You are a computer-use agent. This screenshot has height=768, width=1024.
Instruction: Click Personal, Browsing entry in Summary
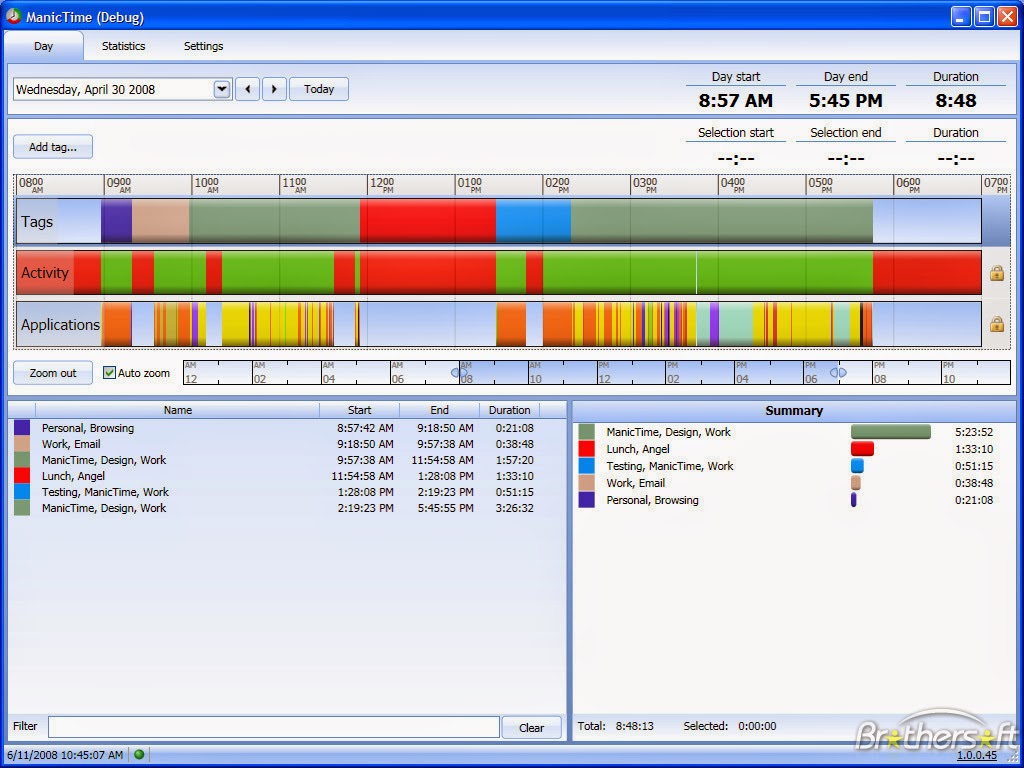(x=652, y=500)
